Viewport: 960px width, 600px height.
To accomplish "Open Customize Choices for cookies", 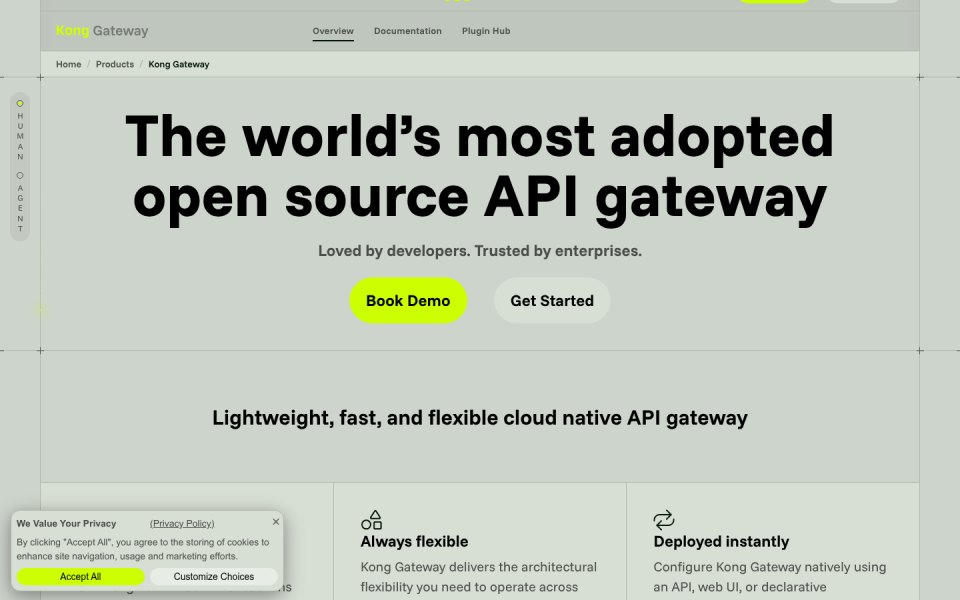I will click(214, 577).
